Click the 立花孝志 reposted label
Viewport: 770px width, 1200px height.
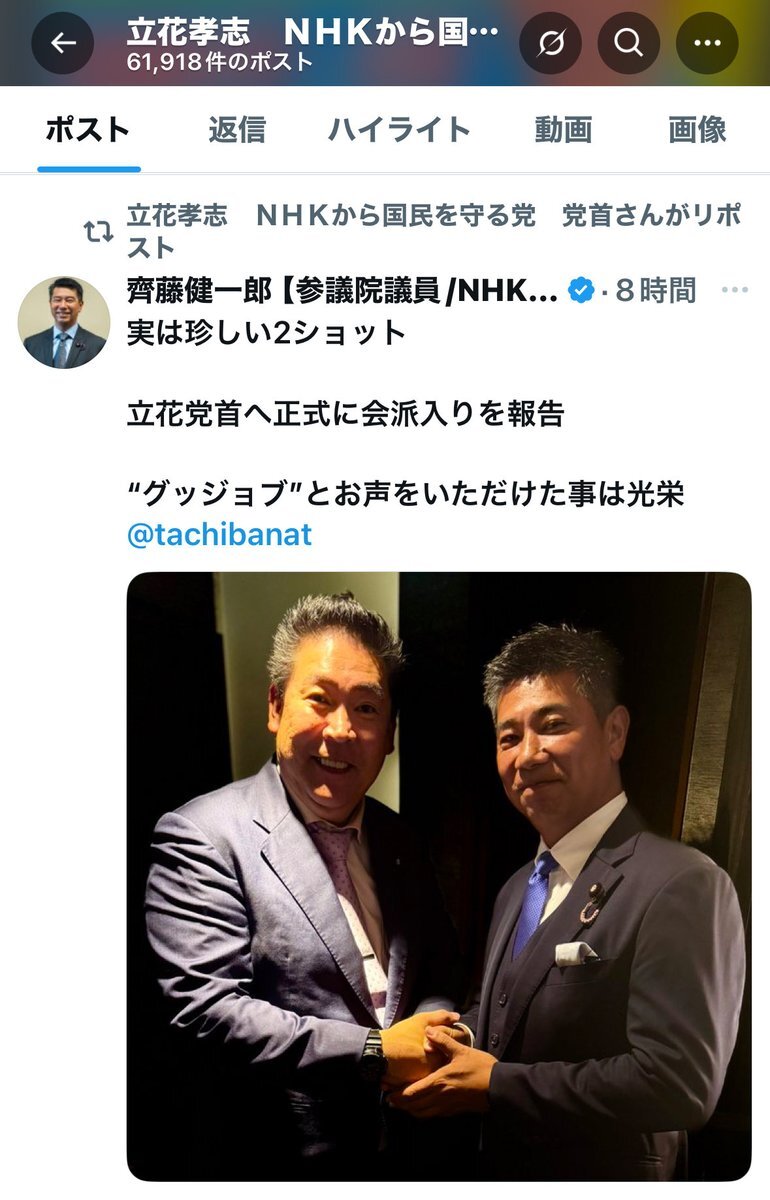434,231
